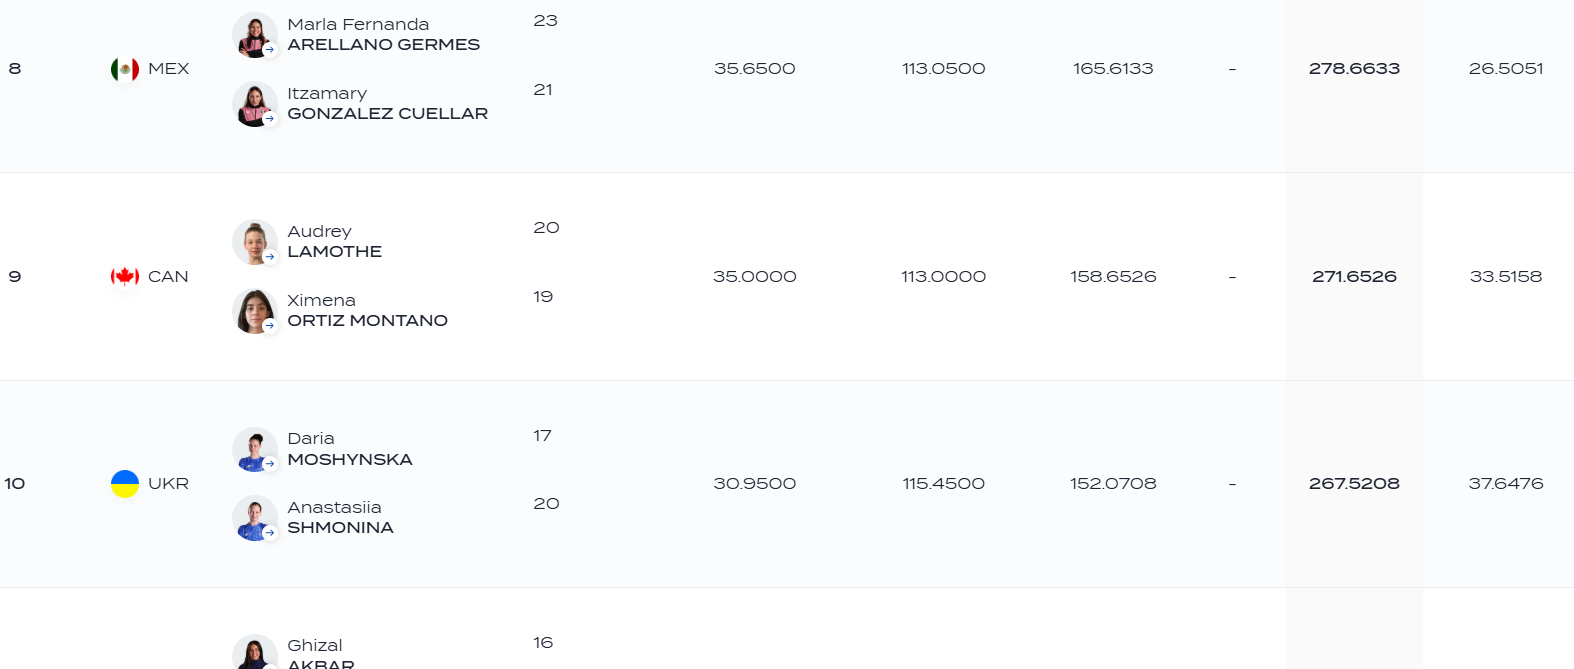Click Audrey Lamothe's profile picture
The image size is (1574, 669).
[x=255, y=242]
